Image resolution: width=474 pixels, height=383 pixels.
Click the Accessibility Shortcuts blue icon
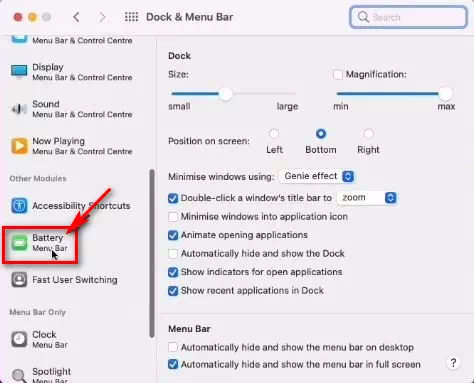pyautogui.click(x=19, y=206)
